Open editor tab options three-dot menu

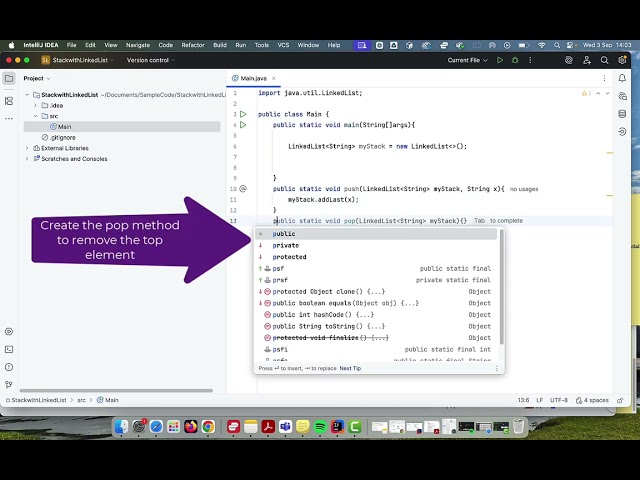pyautogui.click(x=604, y=78)
